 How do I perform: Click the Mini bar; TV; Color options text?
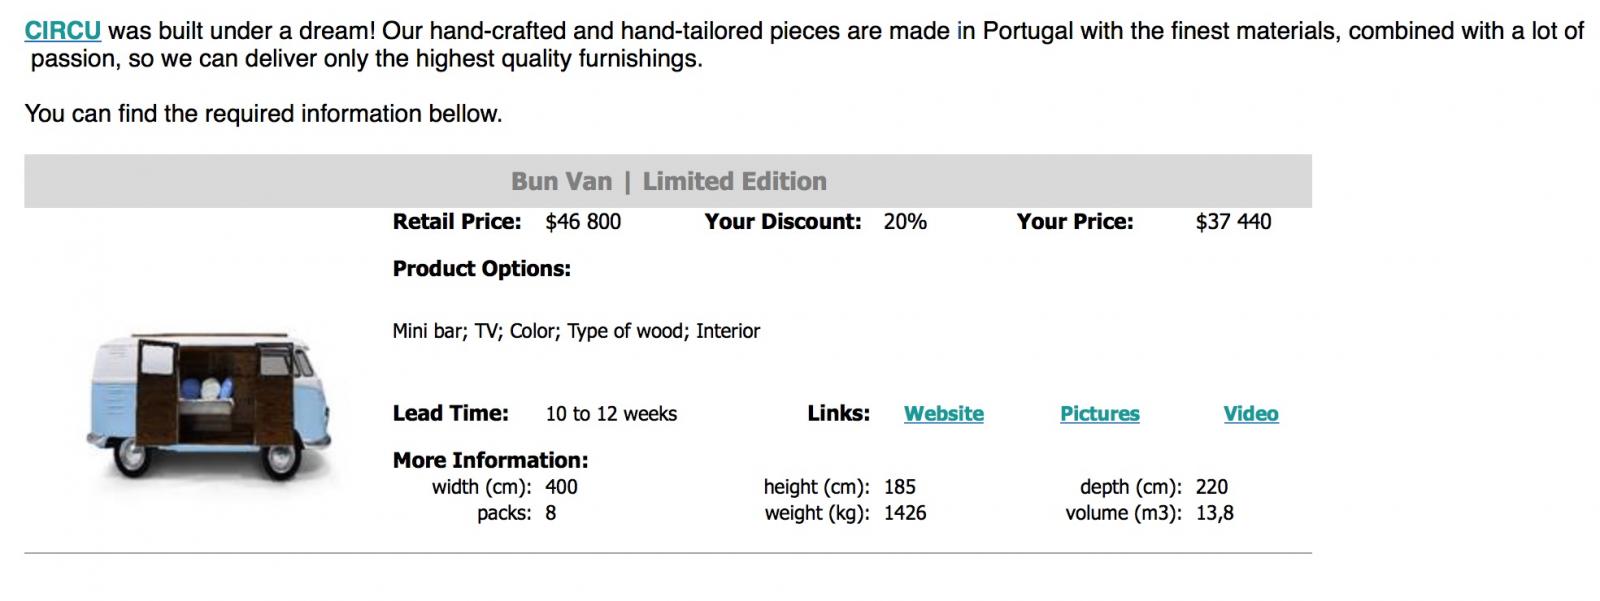576,331
